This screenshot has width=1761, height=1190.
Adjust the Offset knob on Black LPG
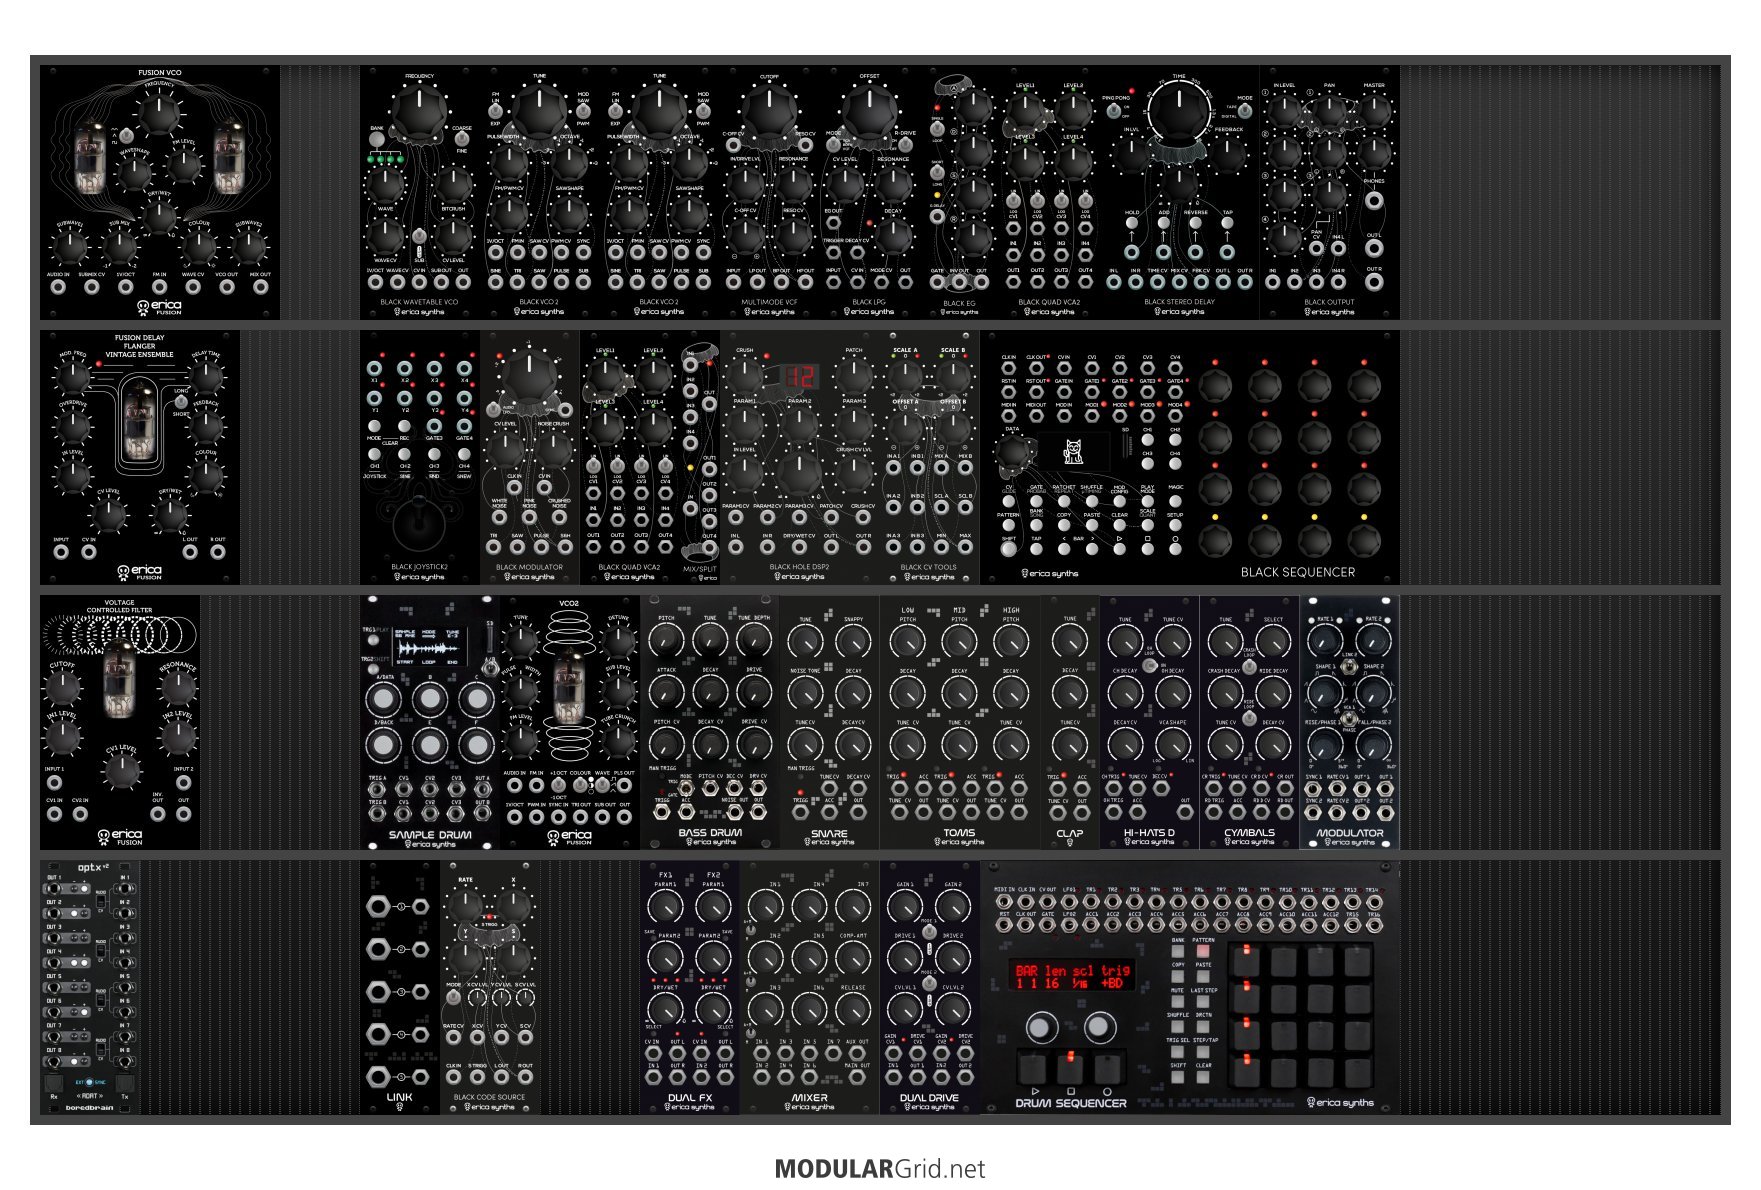click(869, 112)
